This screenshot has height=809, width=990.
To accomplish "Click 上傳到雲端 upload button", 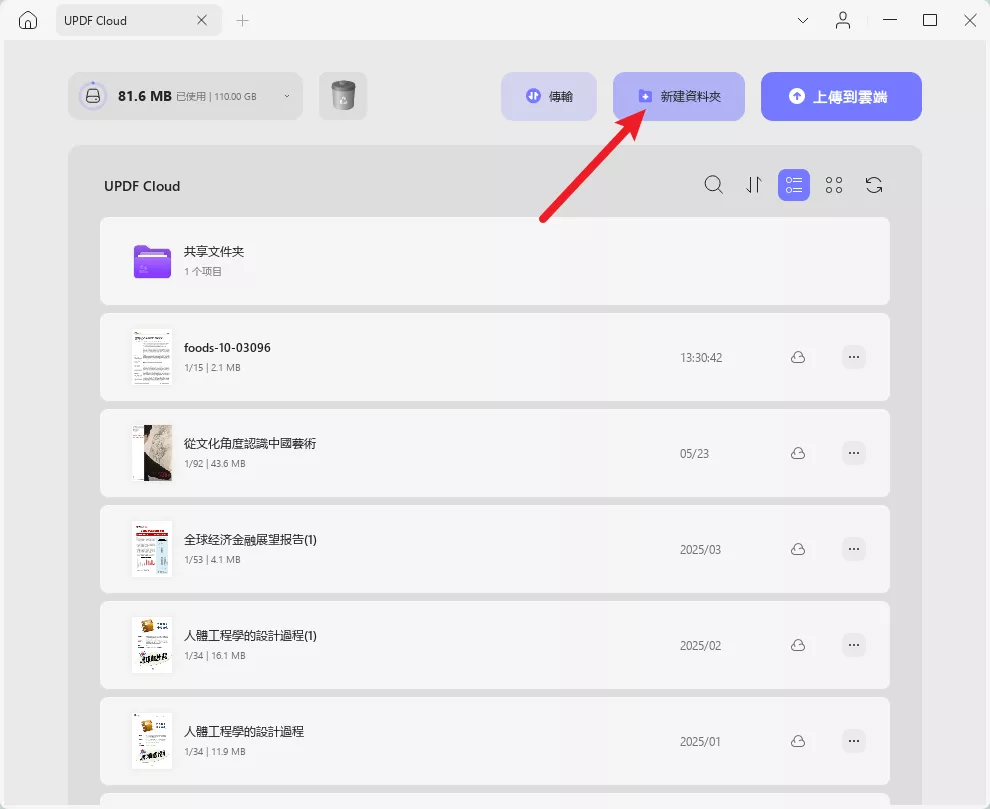I will (841, 96).
